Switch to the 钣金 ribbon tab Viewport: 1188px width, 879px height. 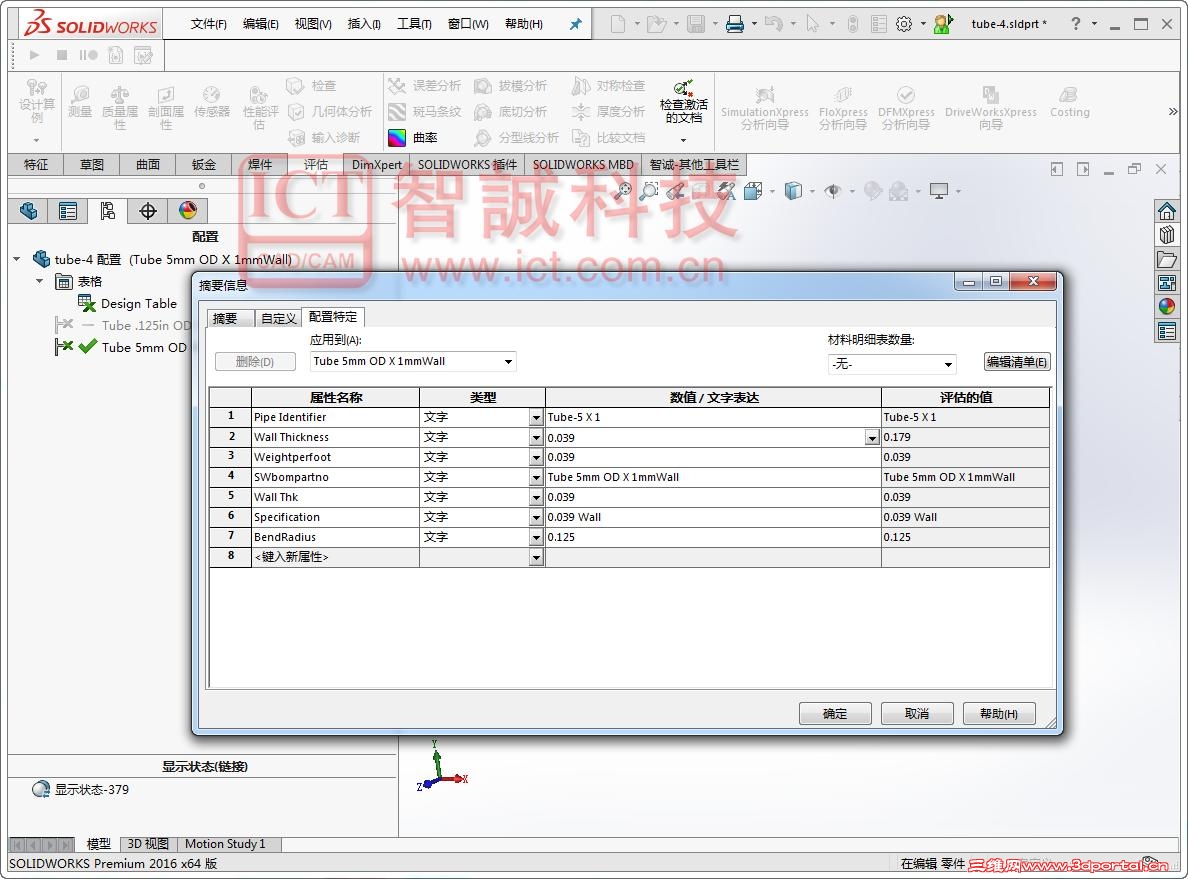tap(203, 164)
